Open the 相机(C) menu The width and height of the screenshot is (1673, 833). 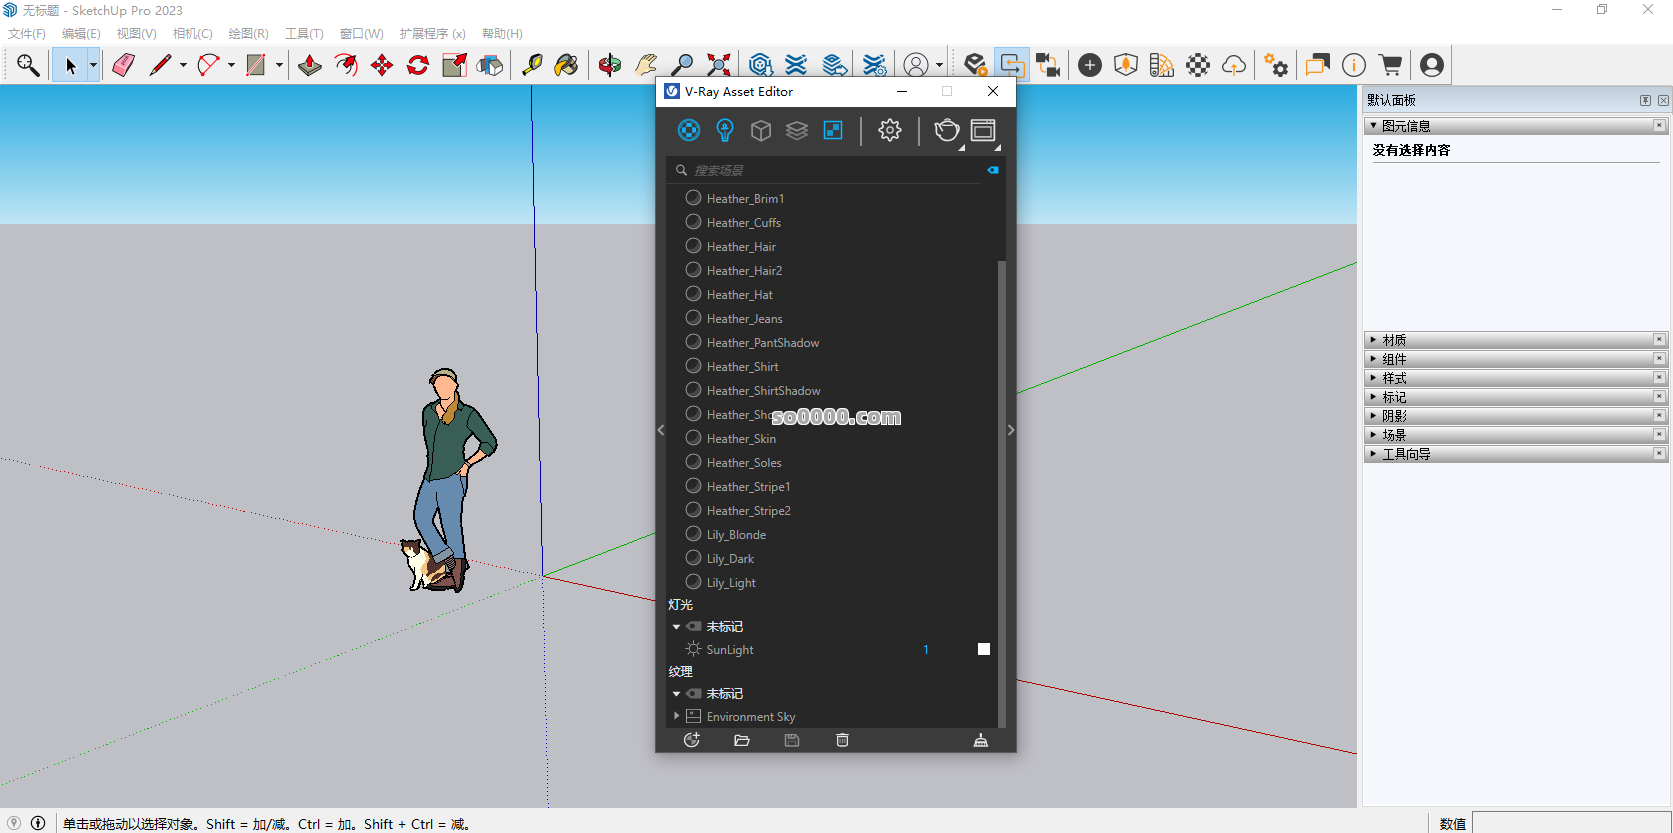click(x=192, y=34)
